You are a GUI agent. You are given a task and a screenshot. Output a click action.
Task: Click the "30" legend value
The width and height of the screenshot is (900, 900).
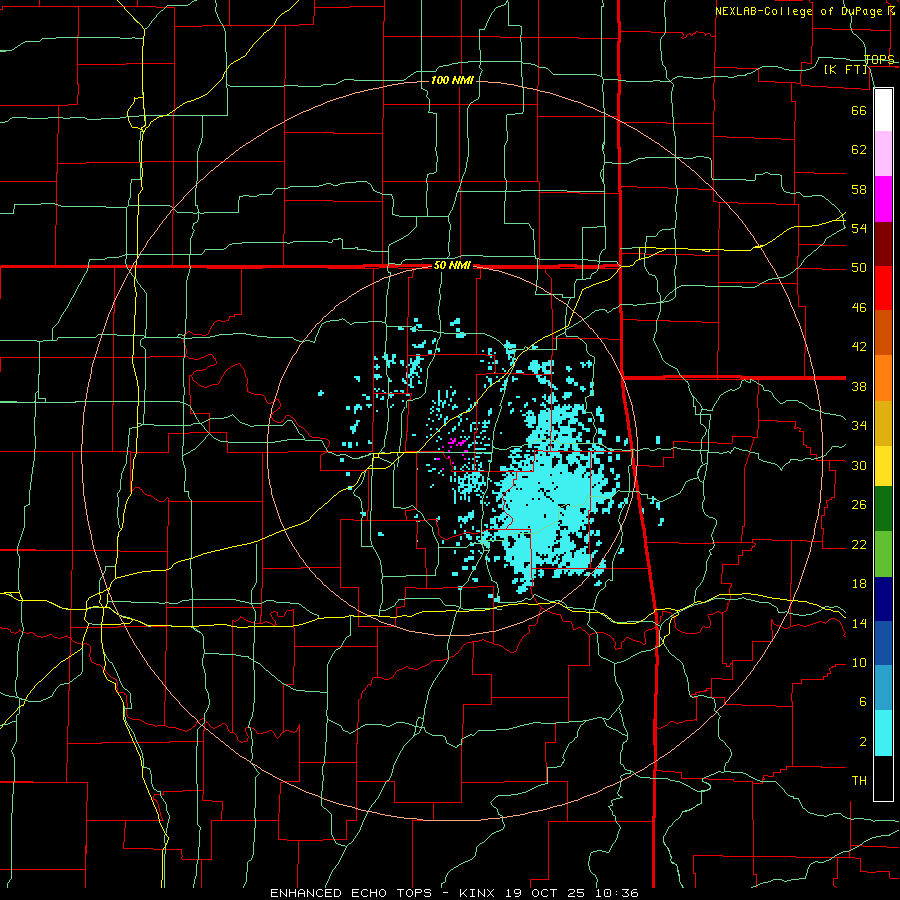point(859,465)
